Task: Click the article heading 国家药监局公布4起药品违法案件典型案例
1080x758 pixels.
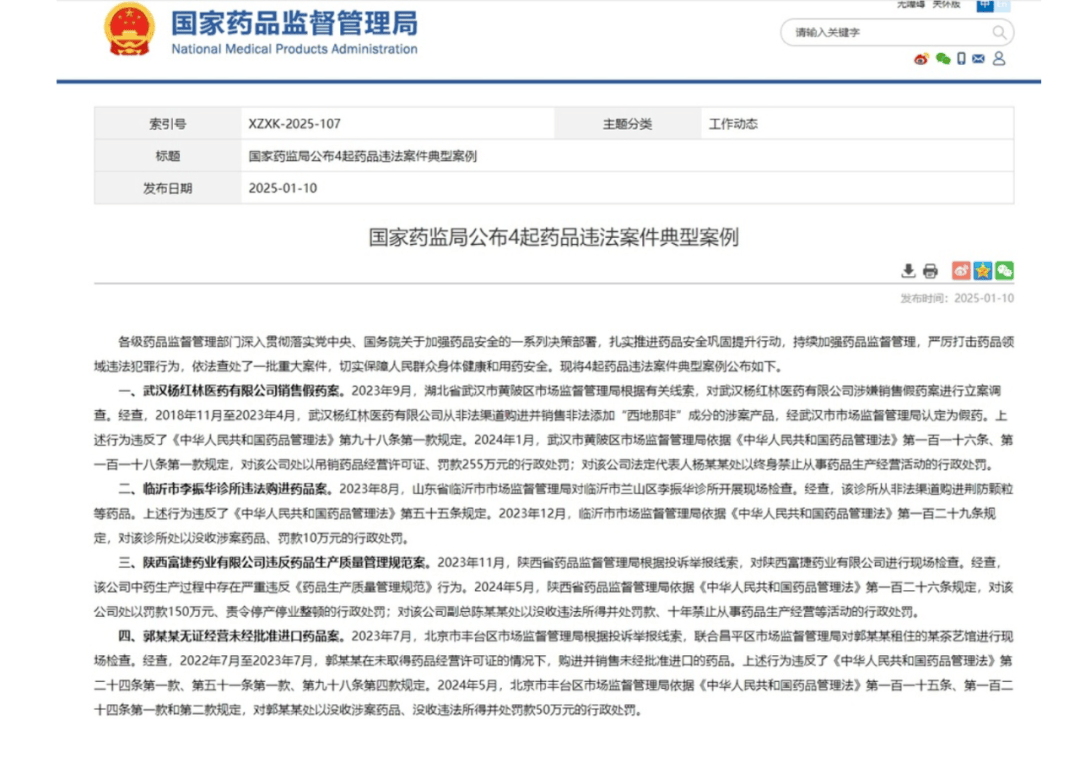Action: 554,237
